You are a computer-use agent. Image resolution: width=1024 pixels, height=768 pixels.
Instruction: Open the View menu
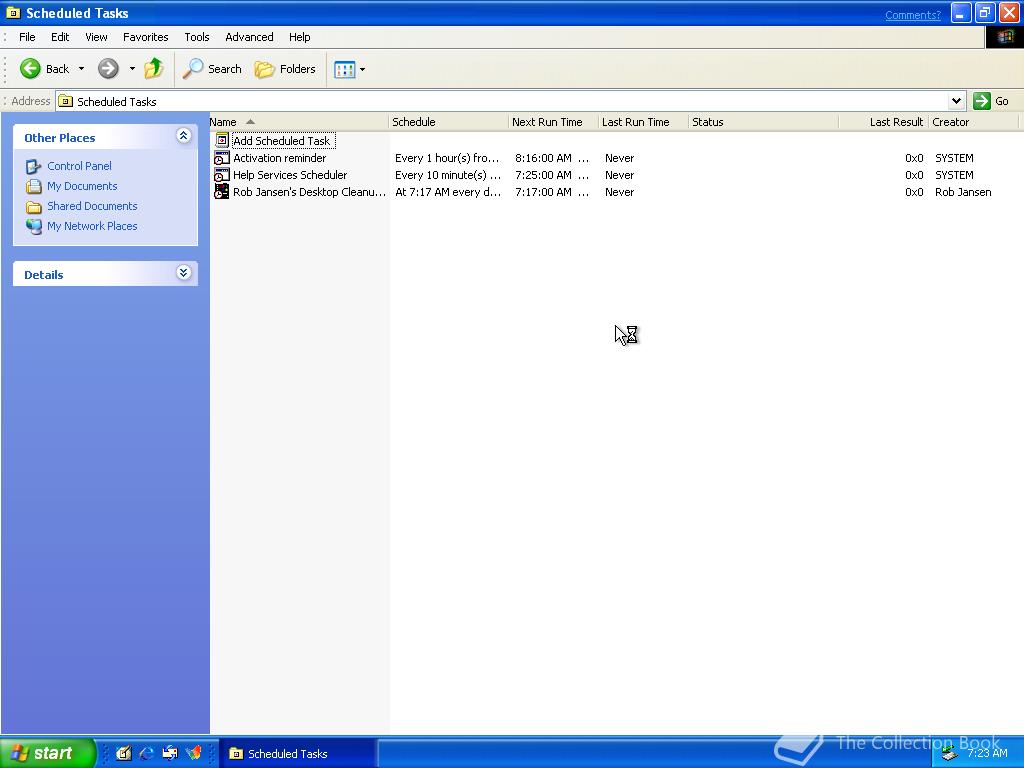point(96,37)
